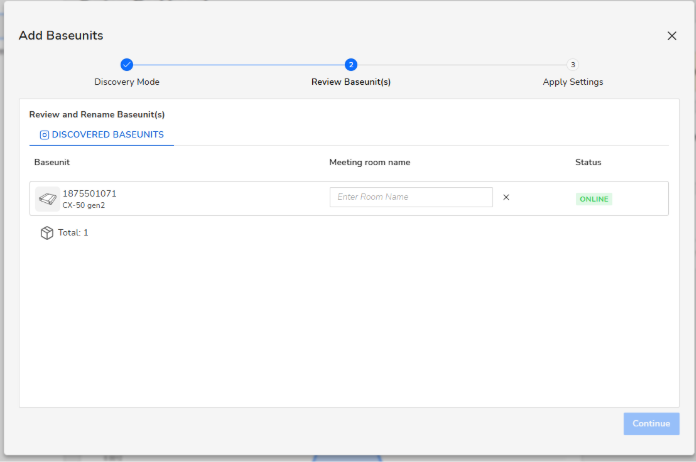Click the ONLINE status badge

coord(593,199)
